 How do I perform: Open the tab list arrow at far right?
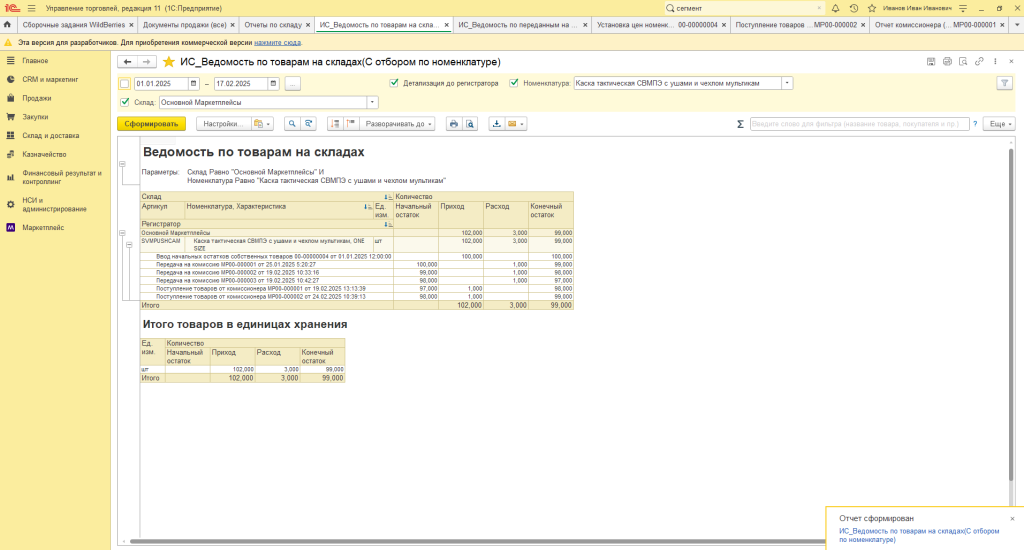pyautogui.click(x=1017, y=25)
